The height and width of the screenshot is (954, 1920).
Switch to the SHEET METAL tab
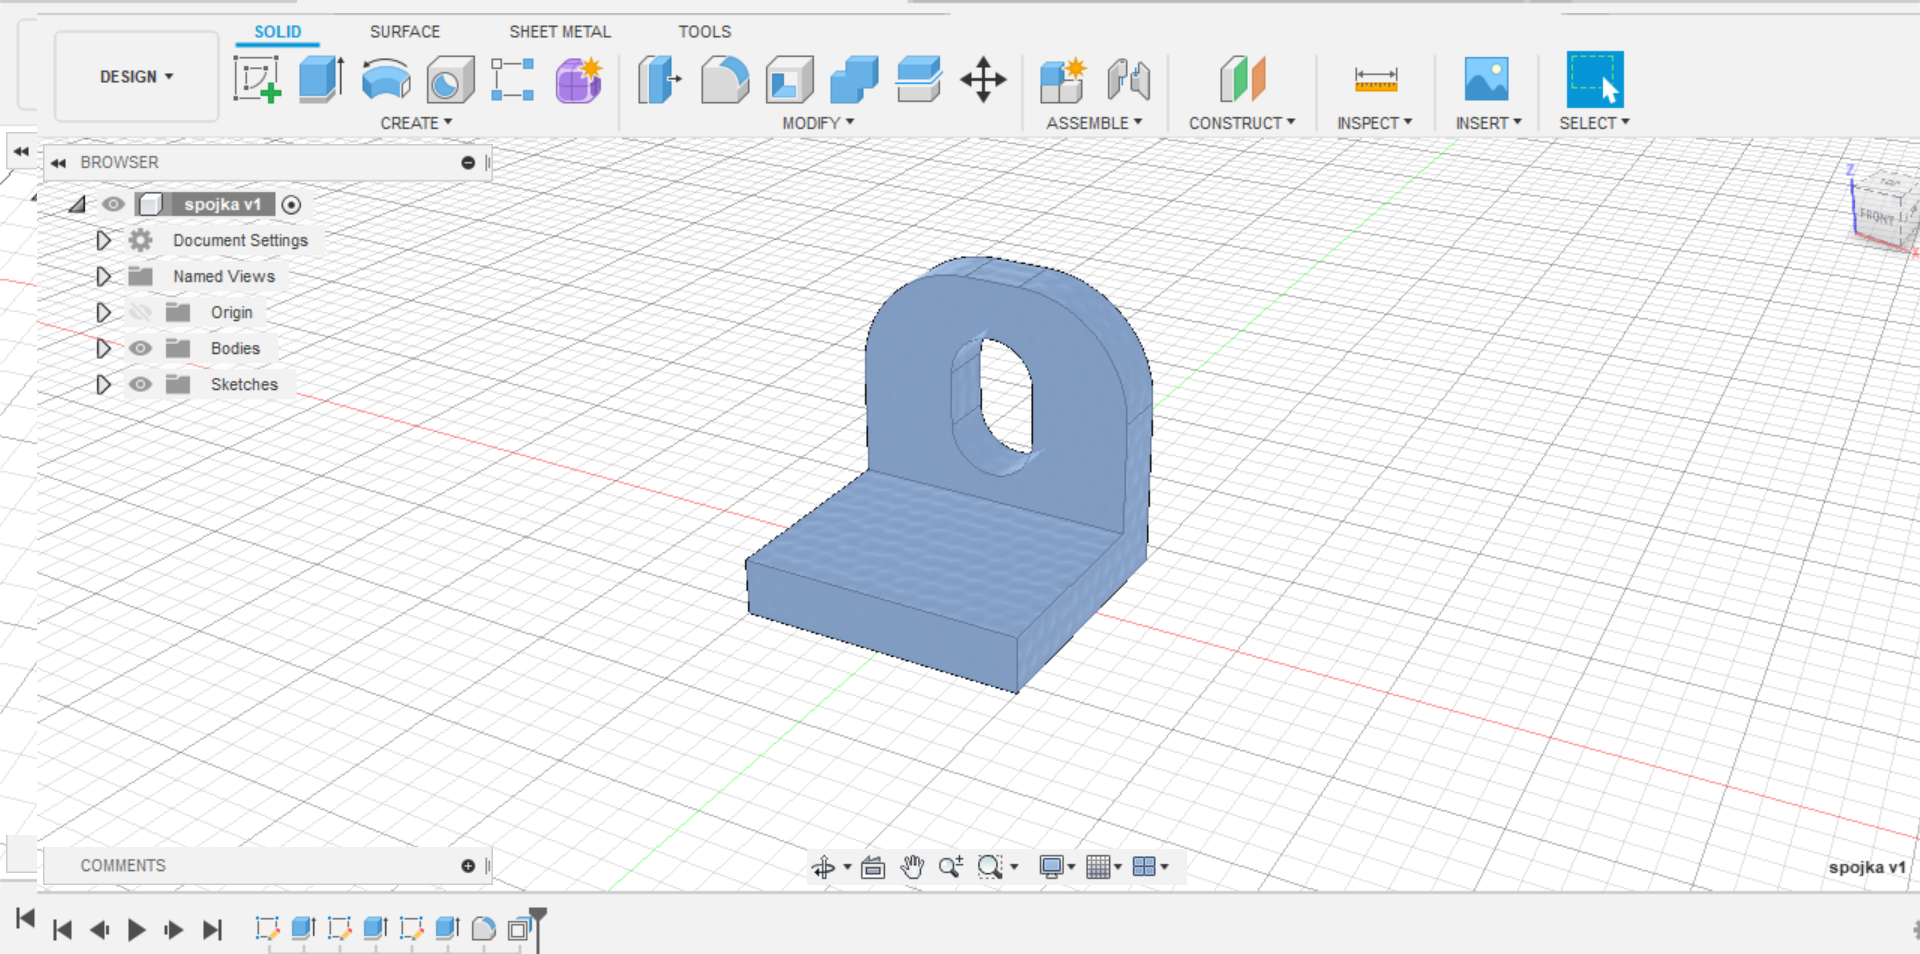tap(560, 32)
